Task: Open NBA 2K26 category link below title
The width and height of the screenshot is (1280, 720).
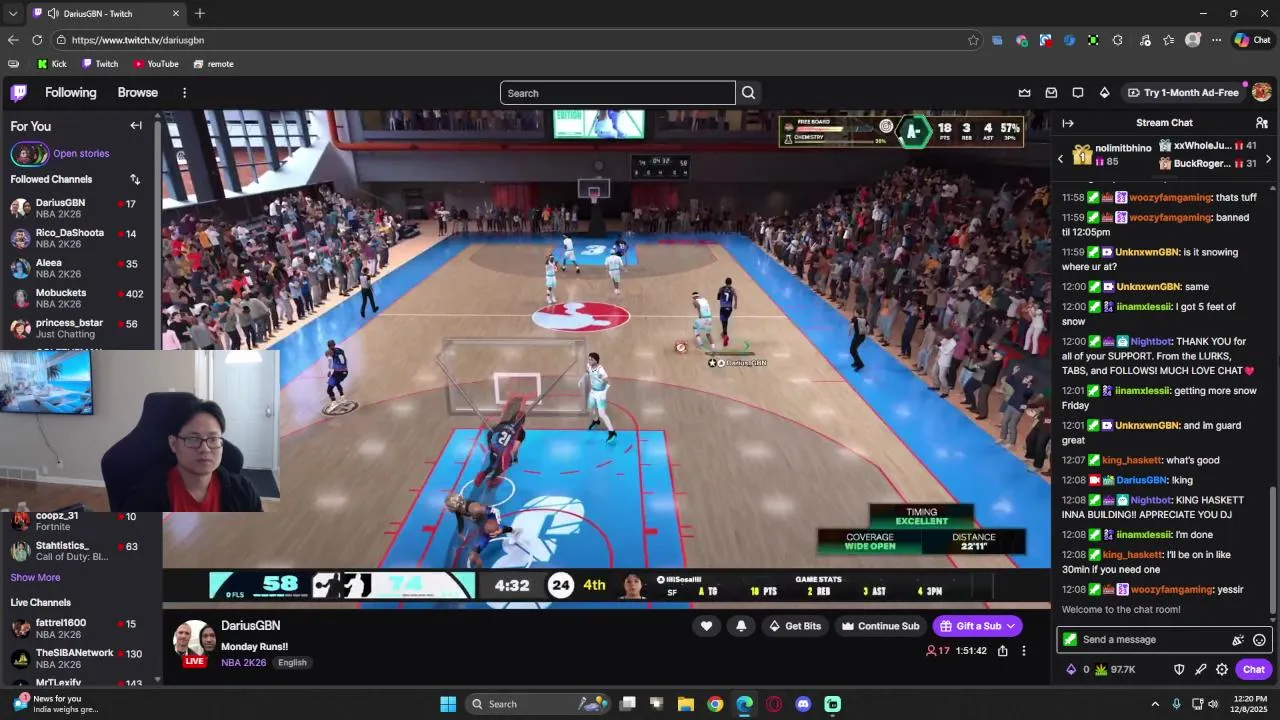Action: tap(244, 663)
